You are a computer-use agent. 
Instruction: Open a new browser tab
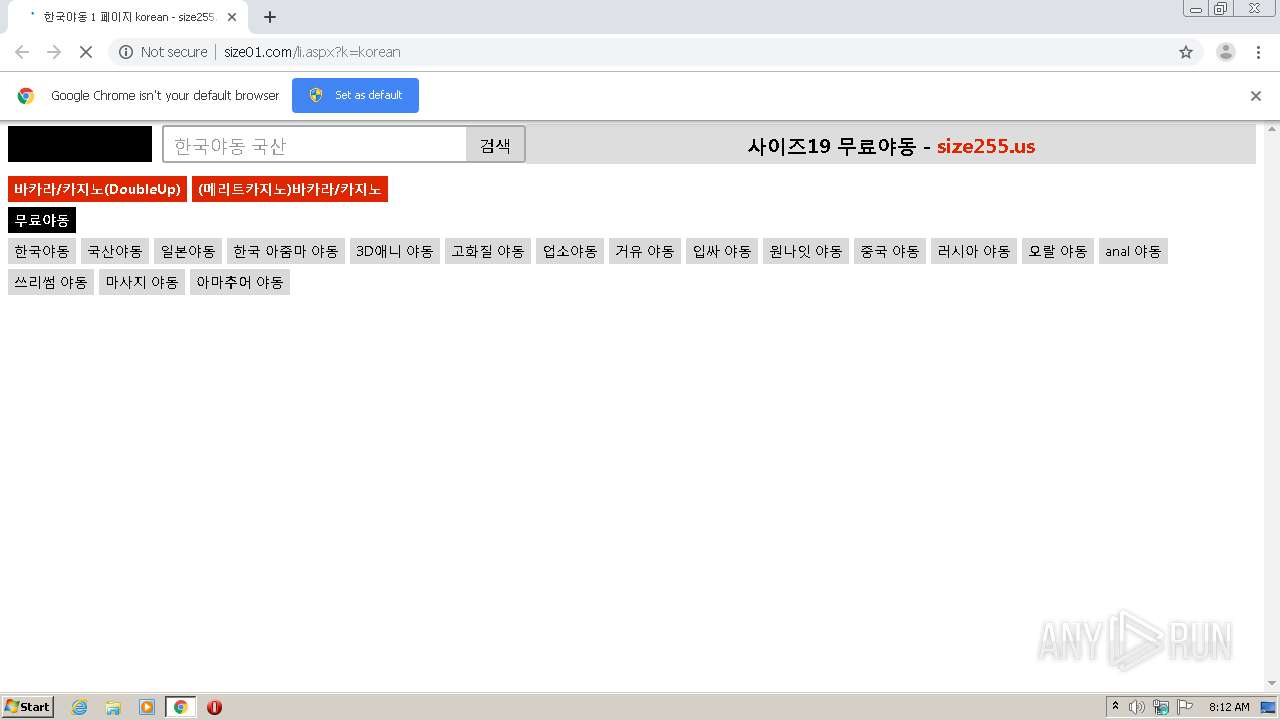pyautogui.click(x=270, y=17)
